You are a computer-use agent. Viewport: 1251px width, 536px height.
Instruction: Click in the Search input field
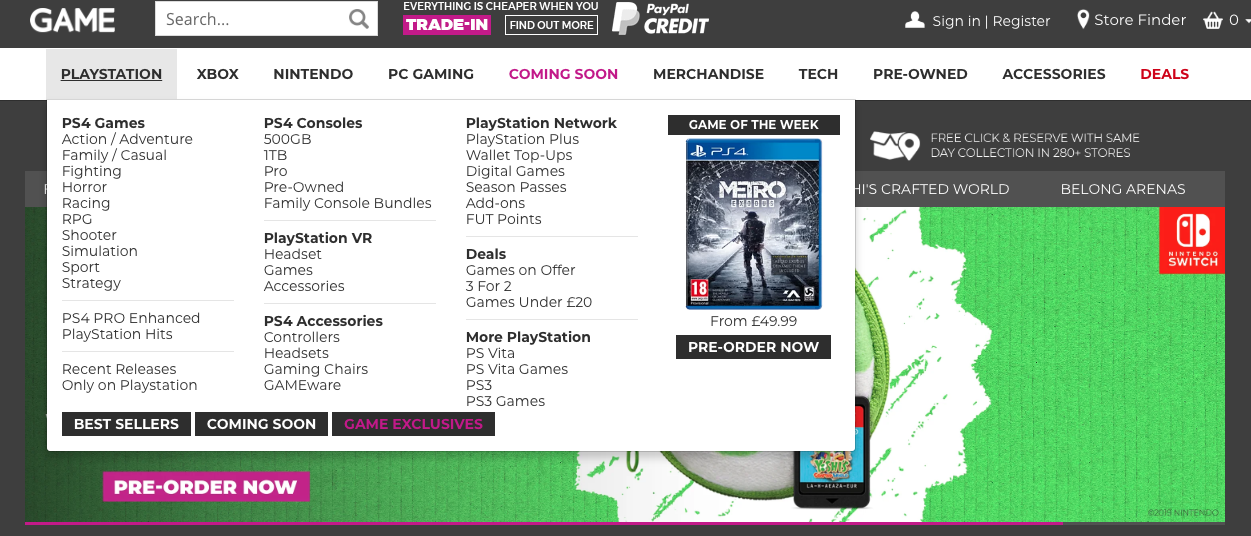tap(252, 19)
